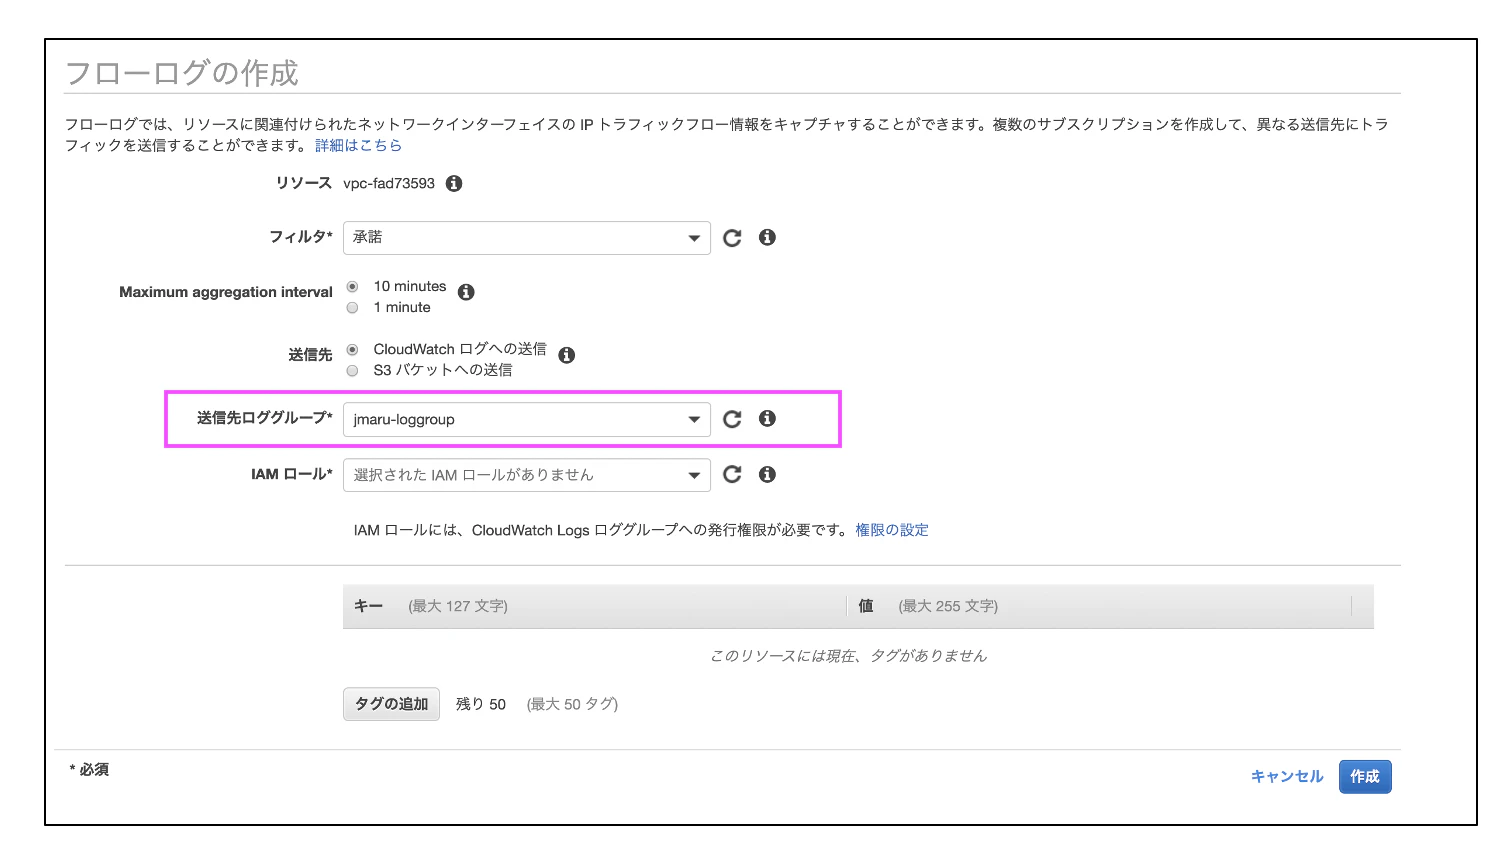Open the フィルタ dropdown showing 承諾

(x=527, y=238)
